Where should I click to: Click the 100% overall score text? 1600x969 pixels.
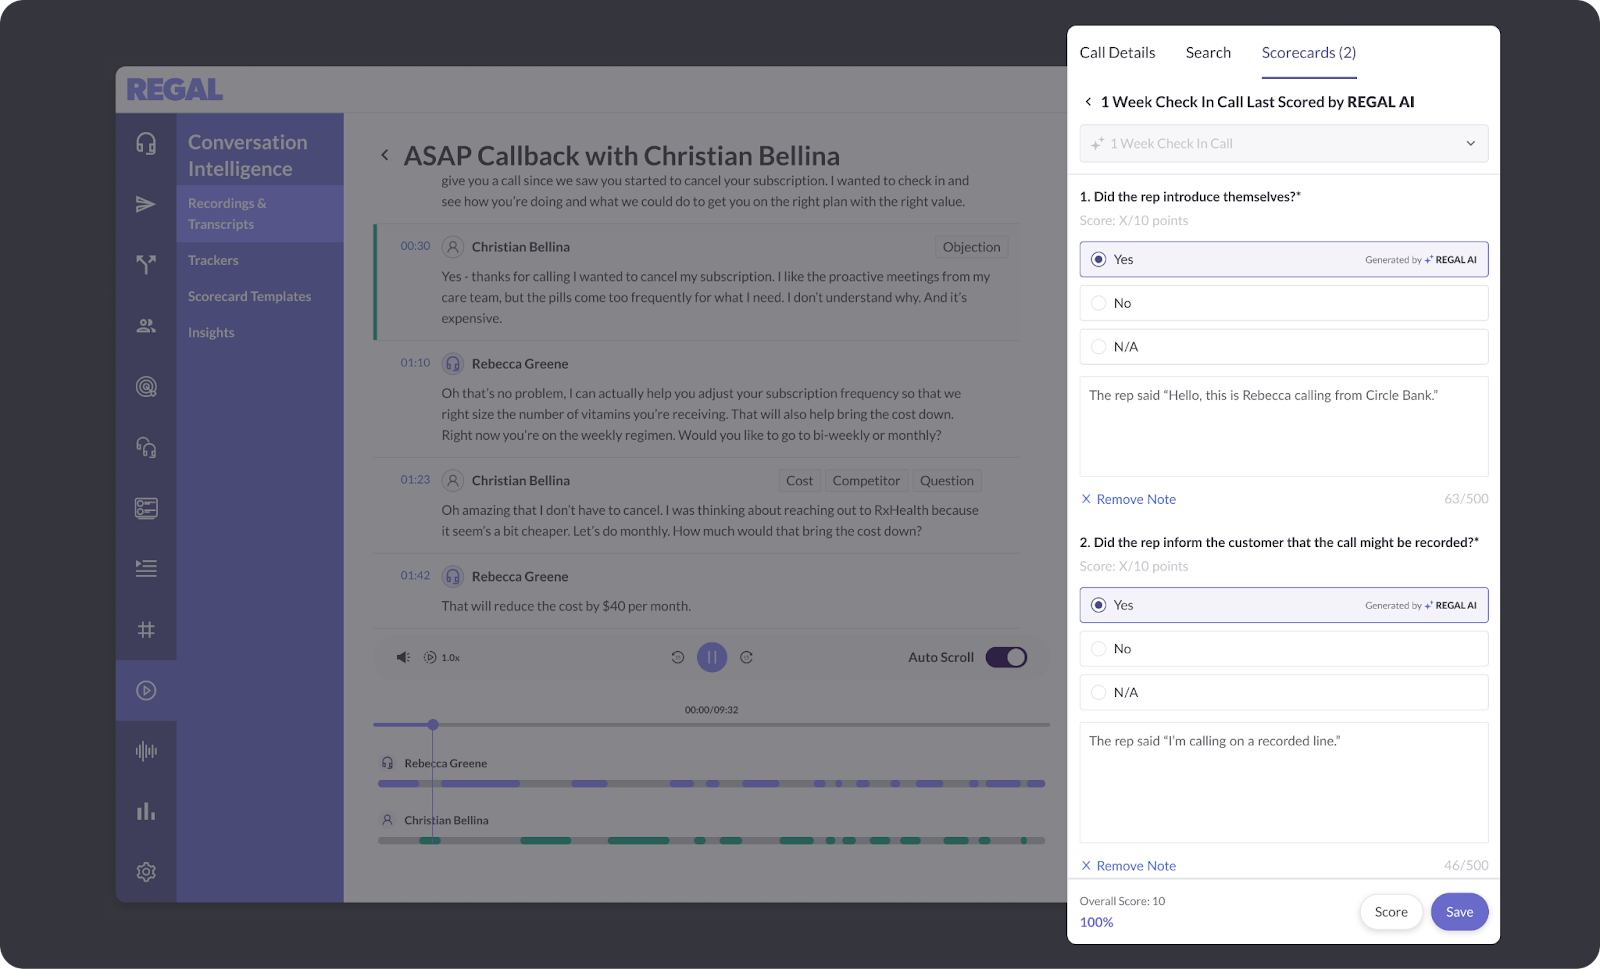[1096, 922]
